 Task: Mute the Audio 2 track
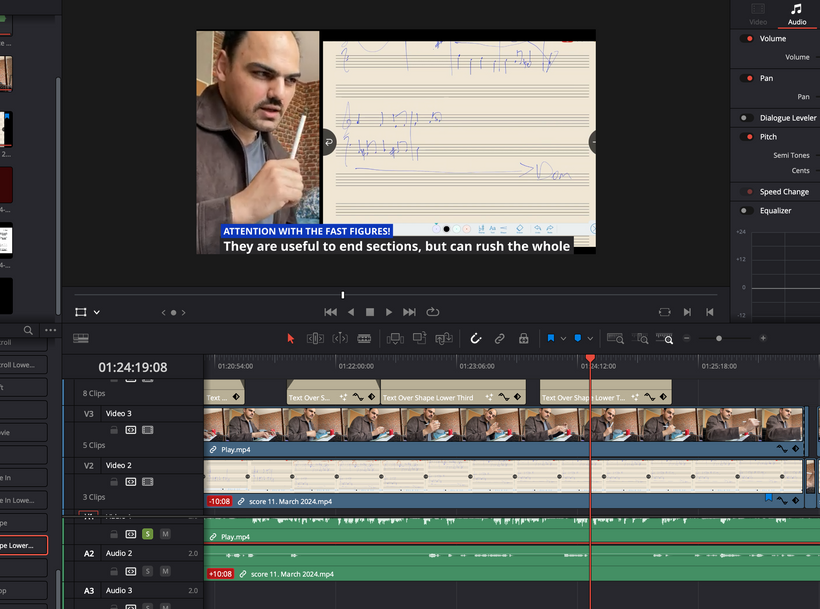click(x=165, y=571)
